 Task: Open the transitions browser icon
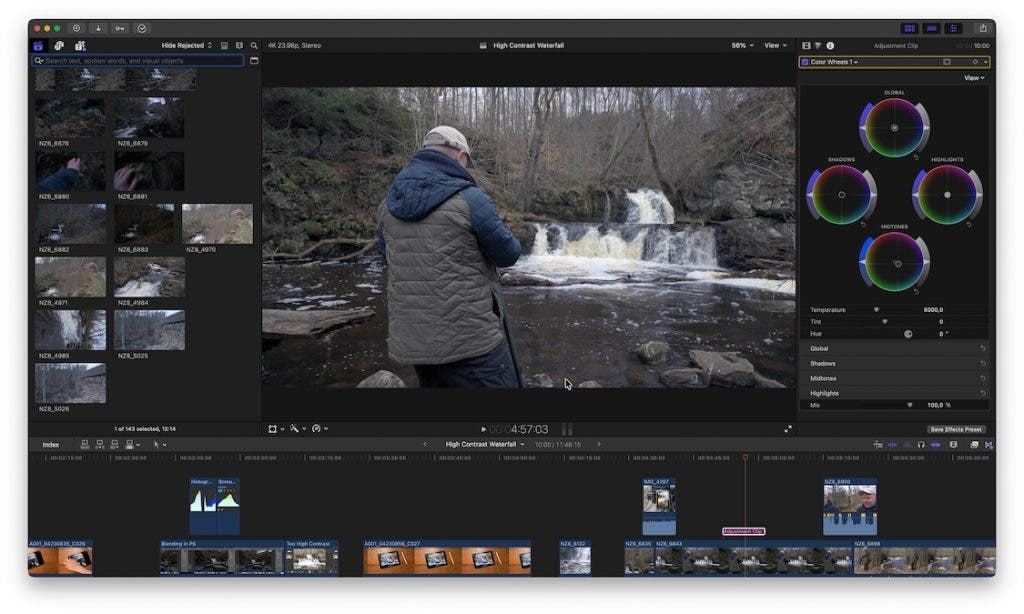tap(989, 445)
